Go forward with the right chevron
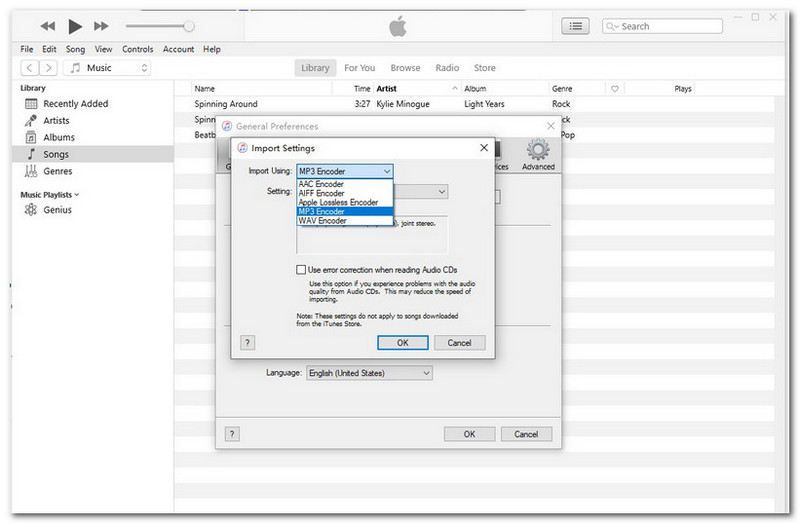The height and width of the screenshot is (524, 800). click(48, 68)
